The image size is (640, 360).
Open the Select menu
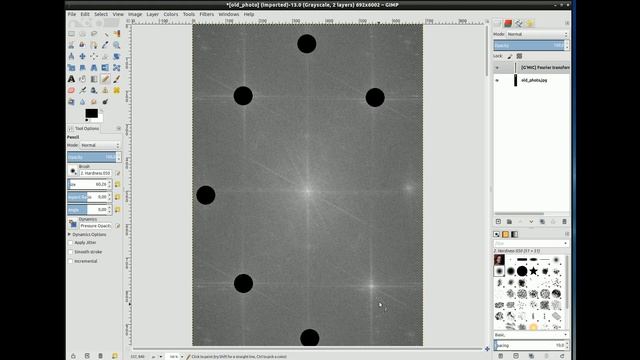101,14
